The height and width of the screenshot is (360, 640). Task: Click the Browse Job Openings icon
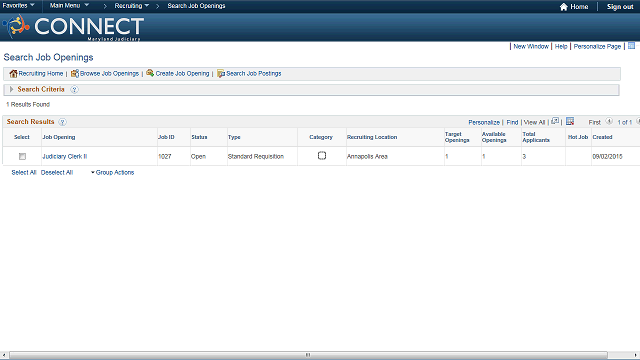tap(75, 73)
